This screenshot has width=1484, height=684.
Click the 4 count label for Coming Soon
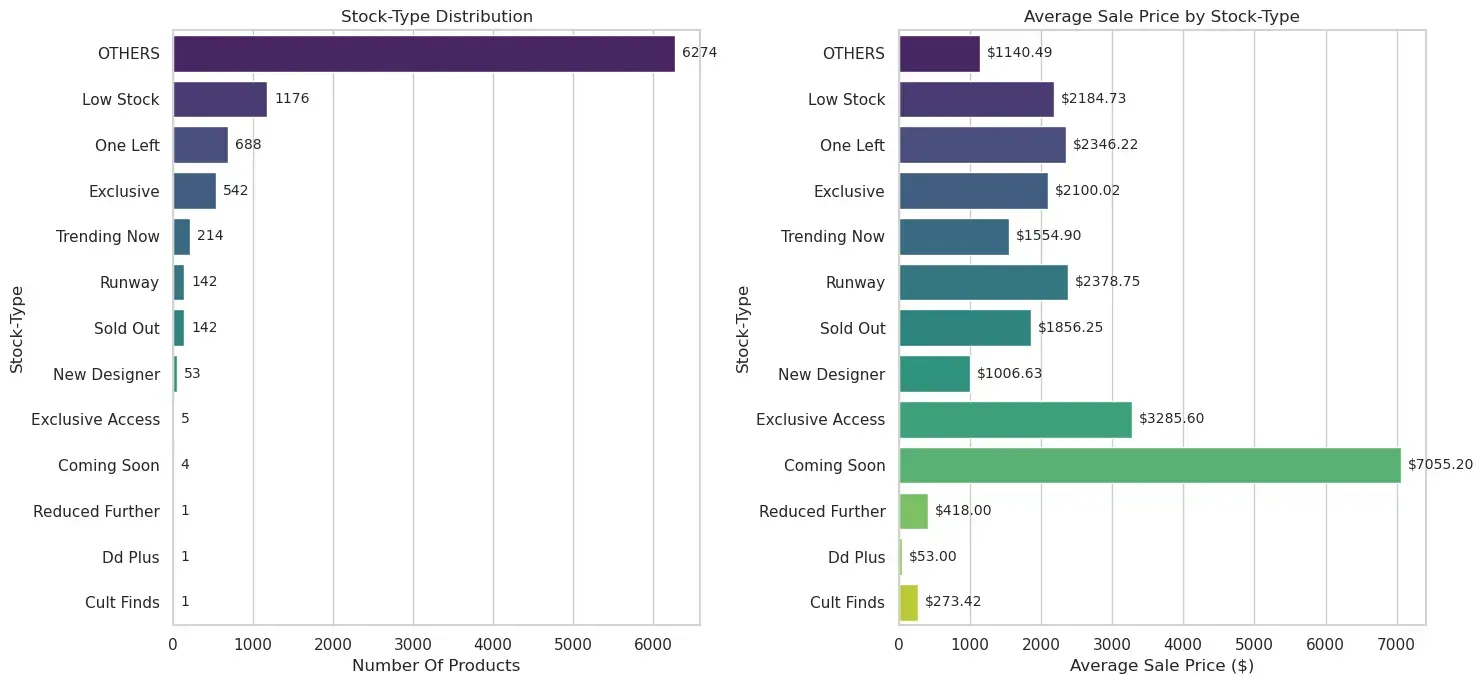(185, 465)
